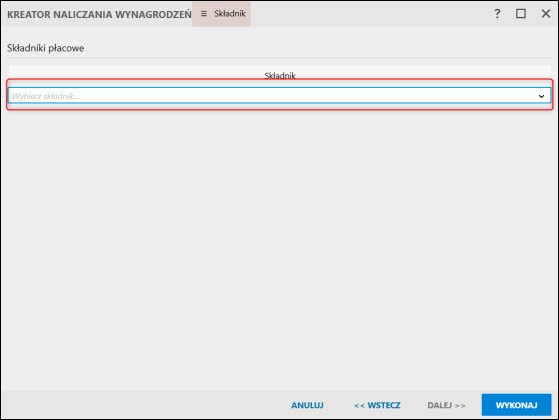Screen dimensions: 559x420
Task: Expand the Wybierz składnik dropdown arrow
Action: (541, 96)
